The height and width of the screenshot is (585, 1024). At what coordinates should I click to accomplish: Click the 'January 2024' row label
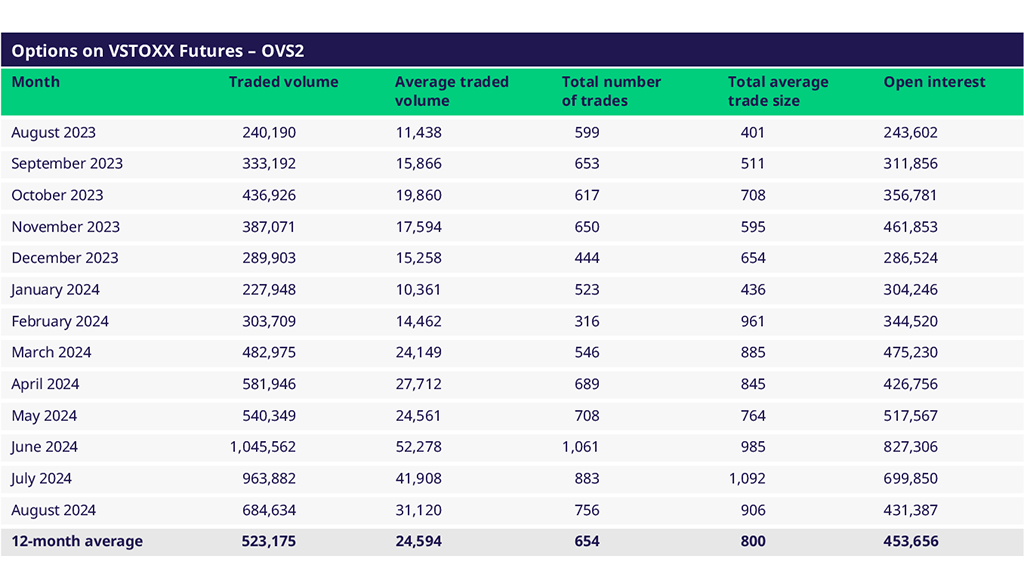point(55,290)
